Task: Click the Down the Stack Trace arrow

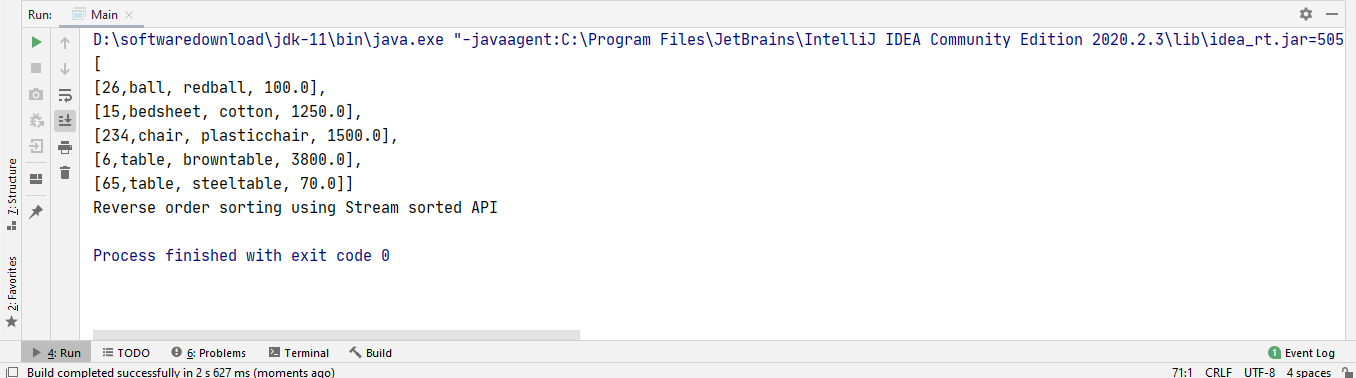Action: coord(65,68)
